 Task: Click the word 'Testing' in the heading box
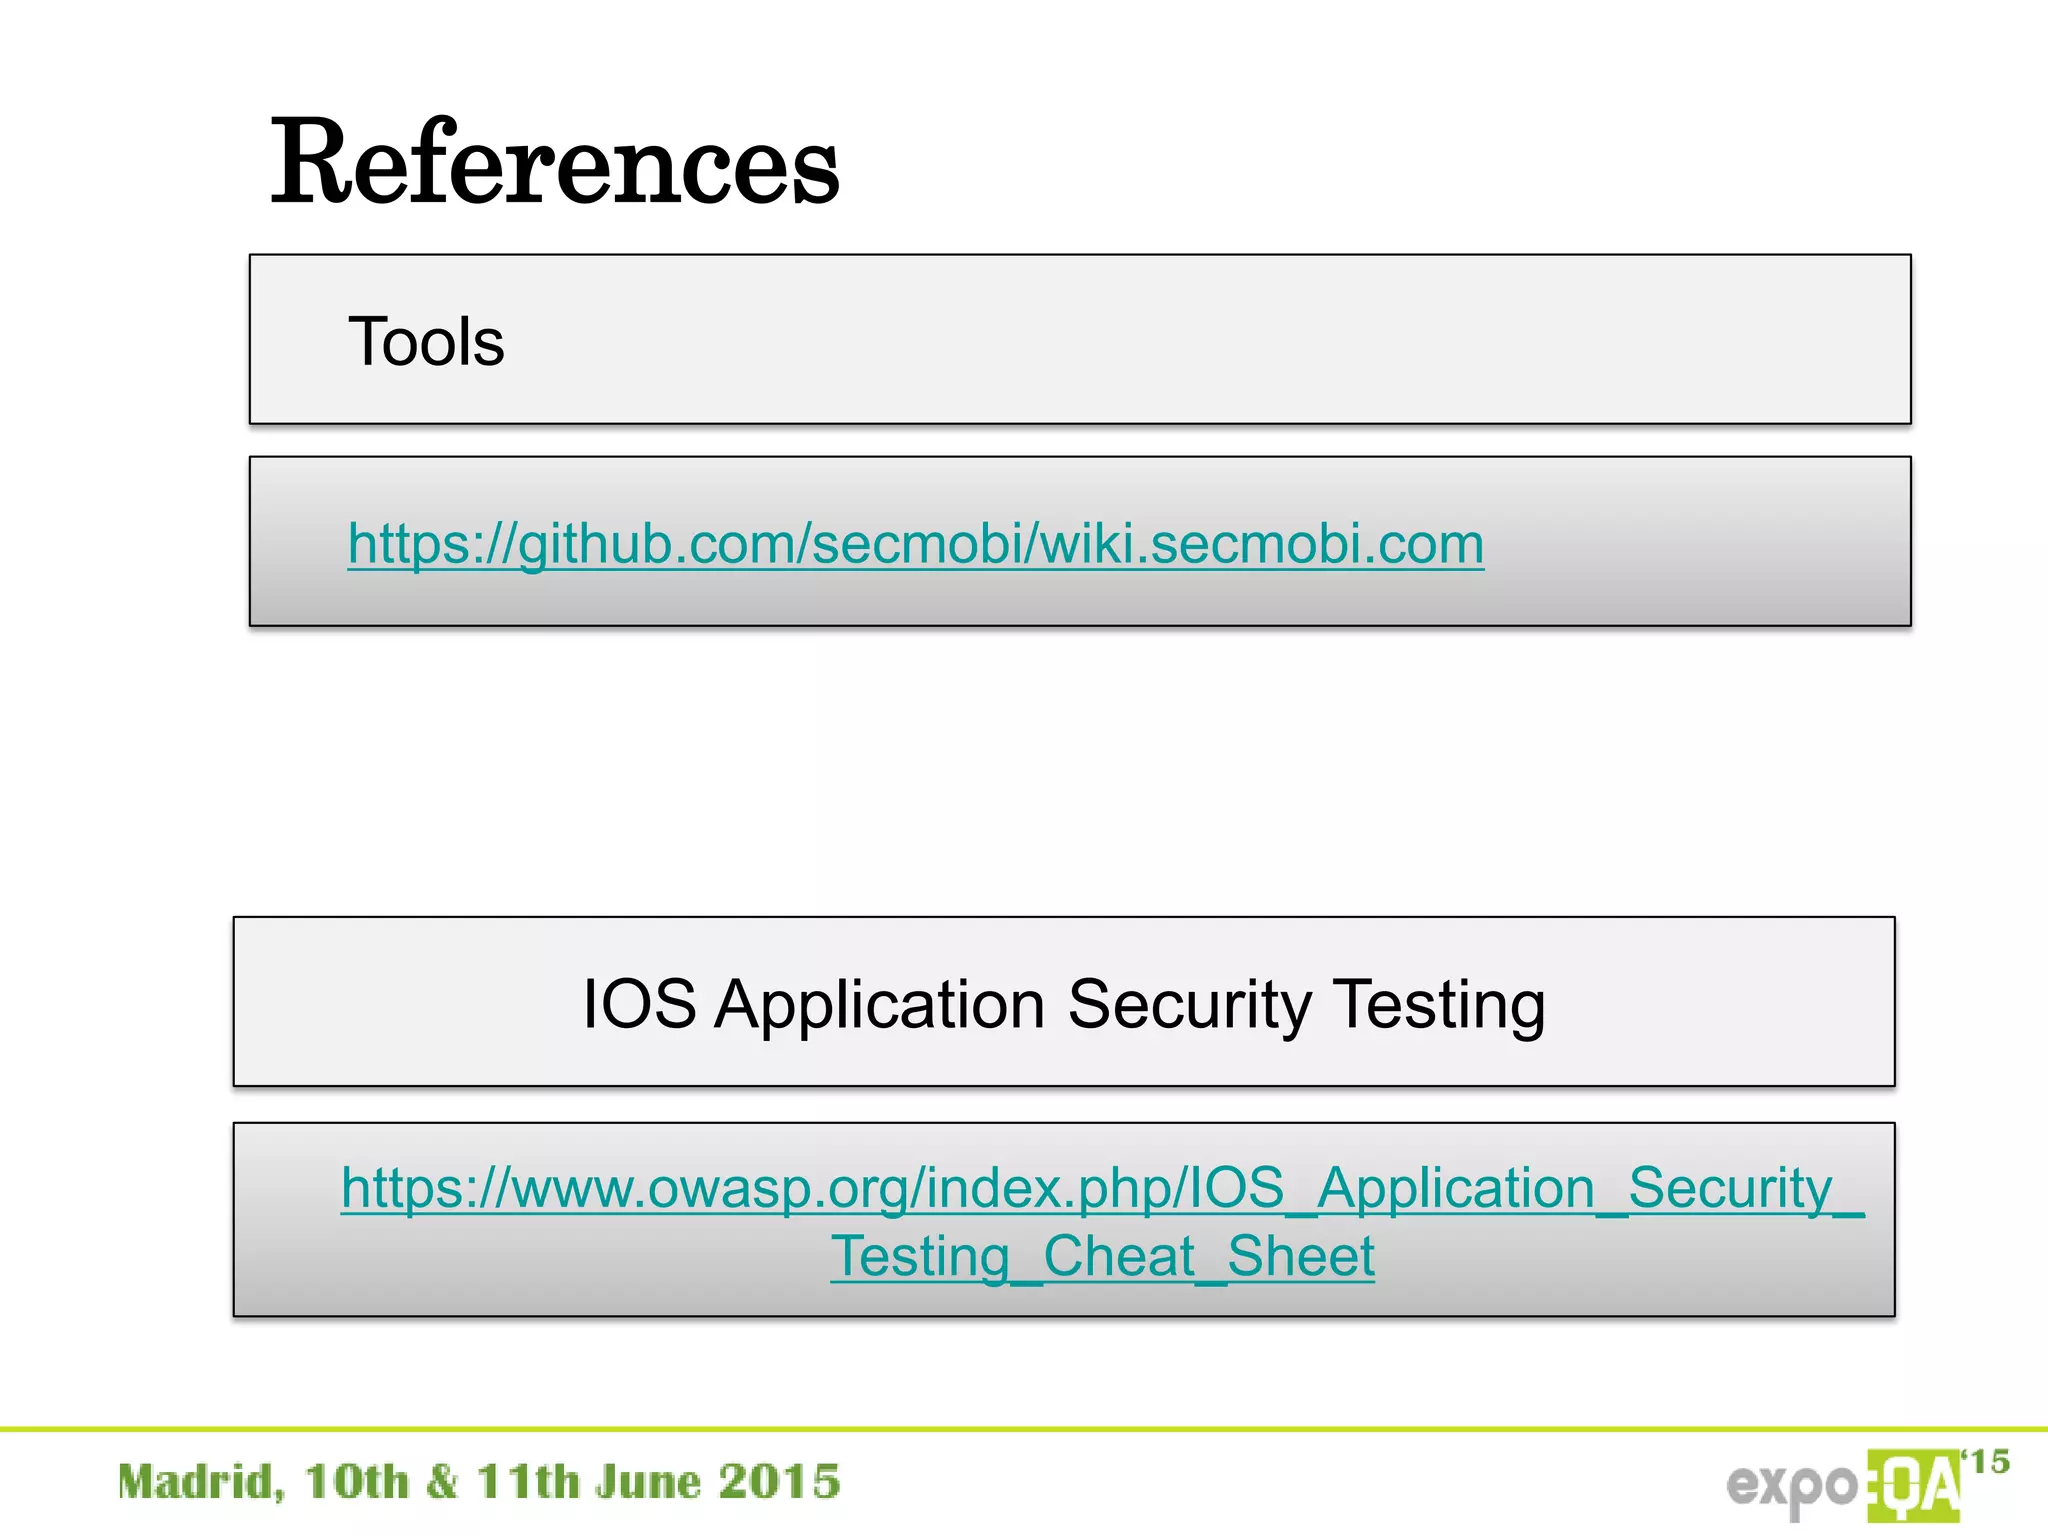[x=1439, y=1004]
